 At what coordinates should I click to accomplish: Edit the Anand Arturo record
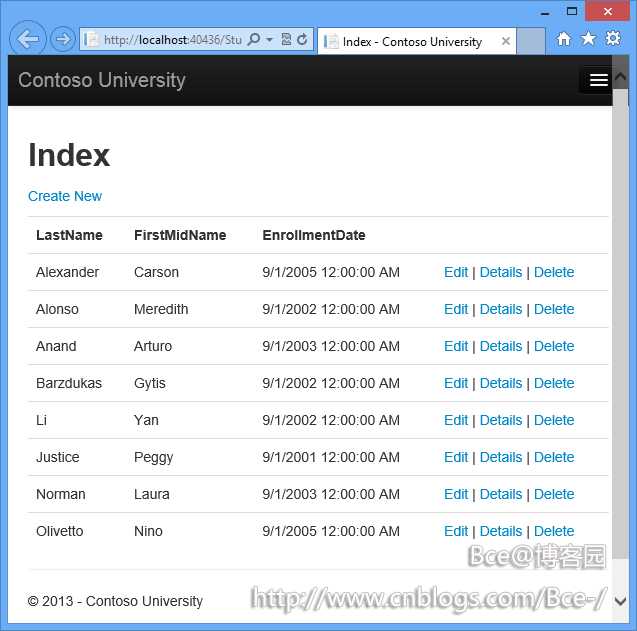456,346
